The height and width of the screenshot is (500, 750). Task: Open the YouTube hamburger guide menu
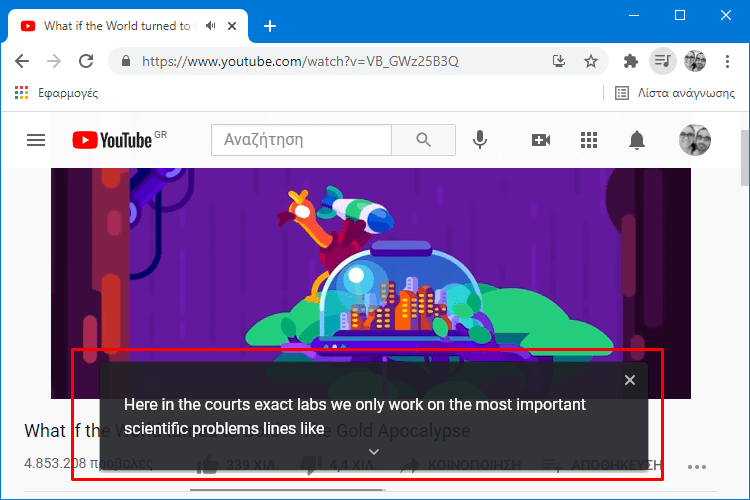[36, 140]
